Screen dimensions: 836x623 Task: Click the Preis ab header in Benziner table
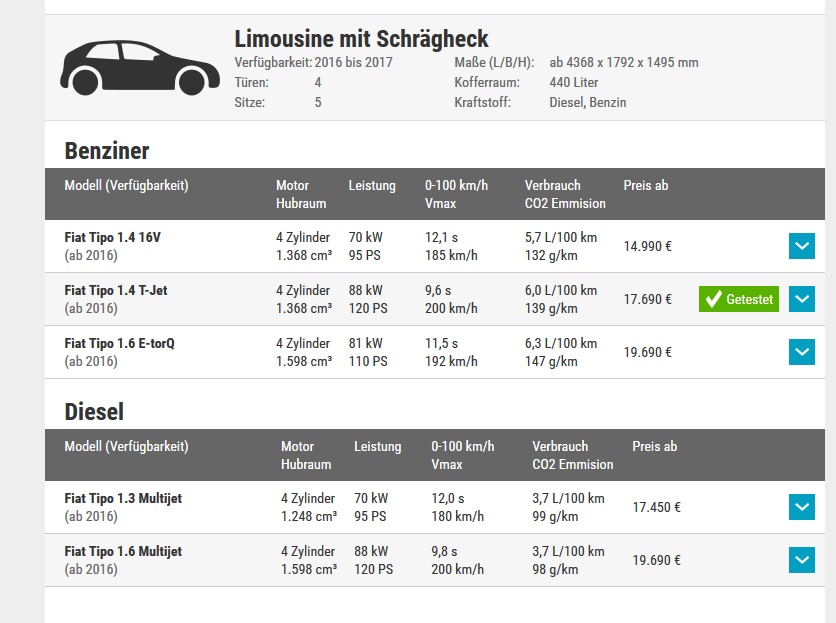646,186
